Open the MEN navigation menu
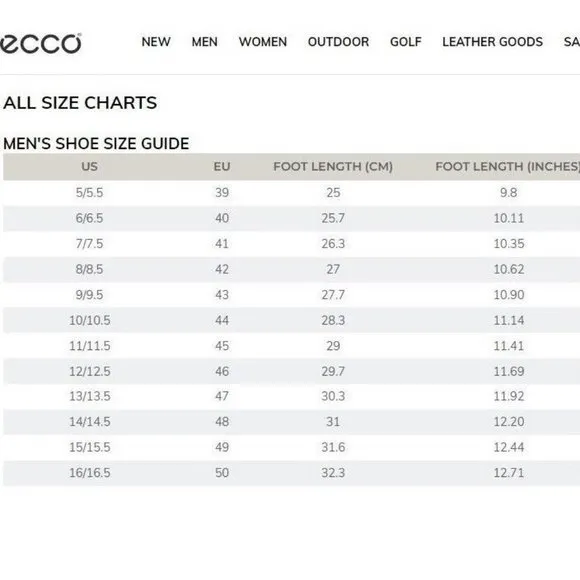580x580 pixels. coord(205,42)
